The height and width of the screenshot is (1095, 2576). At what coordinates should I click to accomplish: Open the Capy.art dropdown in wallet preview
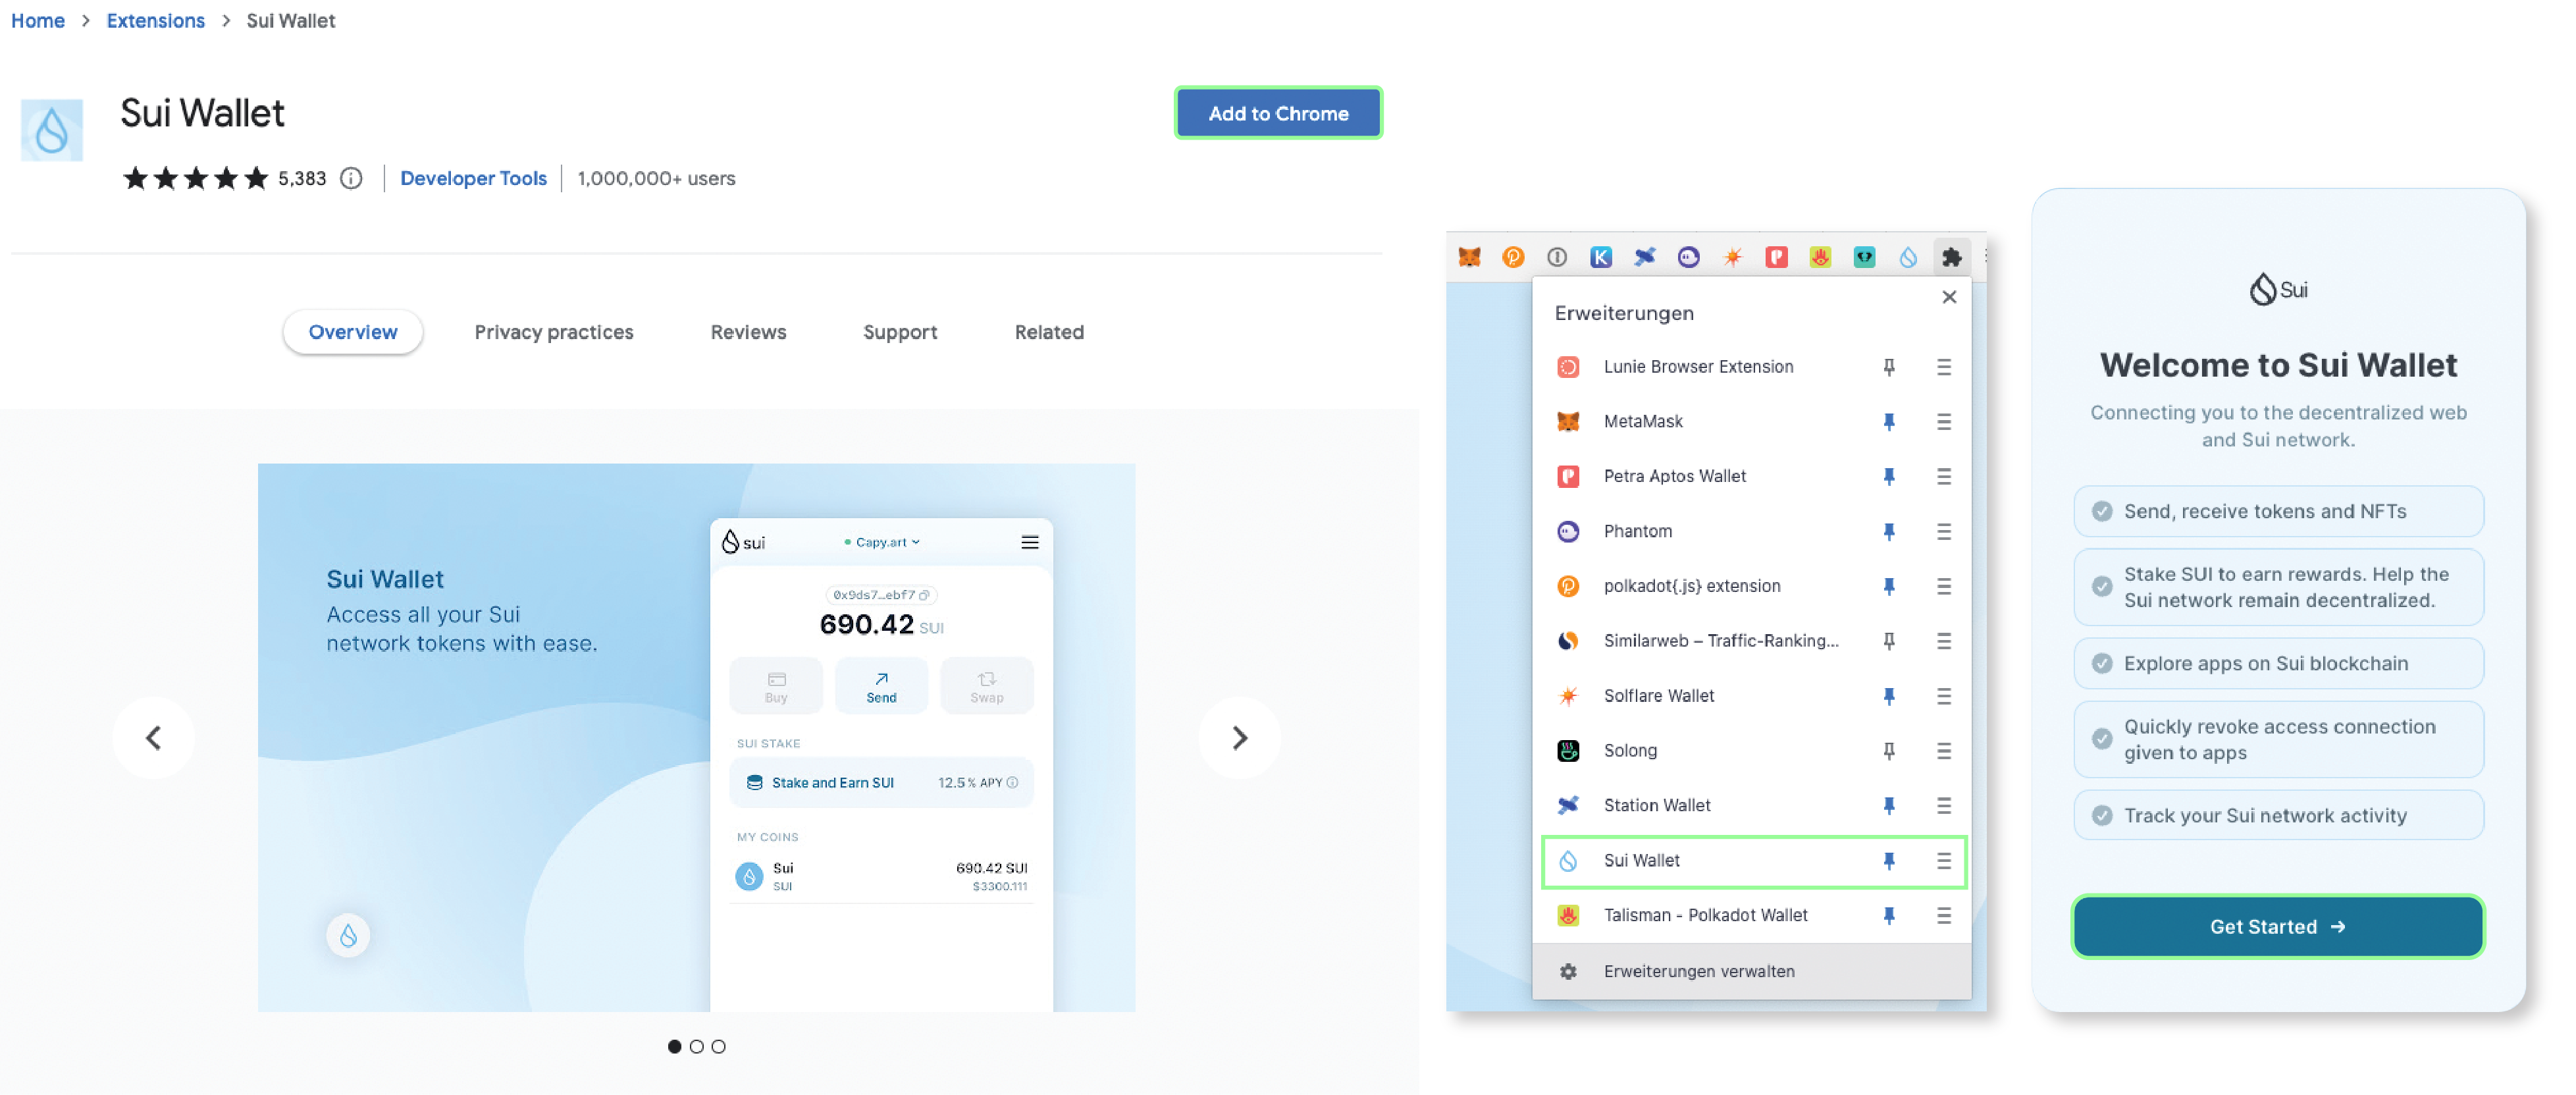[x=881, y=543]
